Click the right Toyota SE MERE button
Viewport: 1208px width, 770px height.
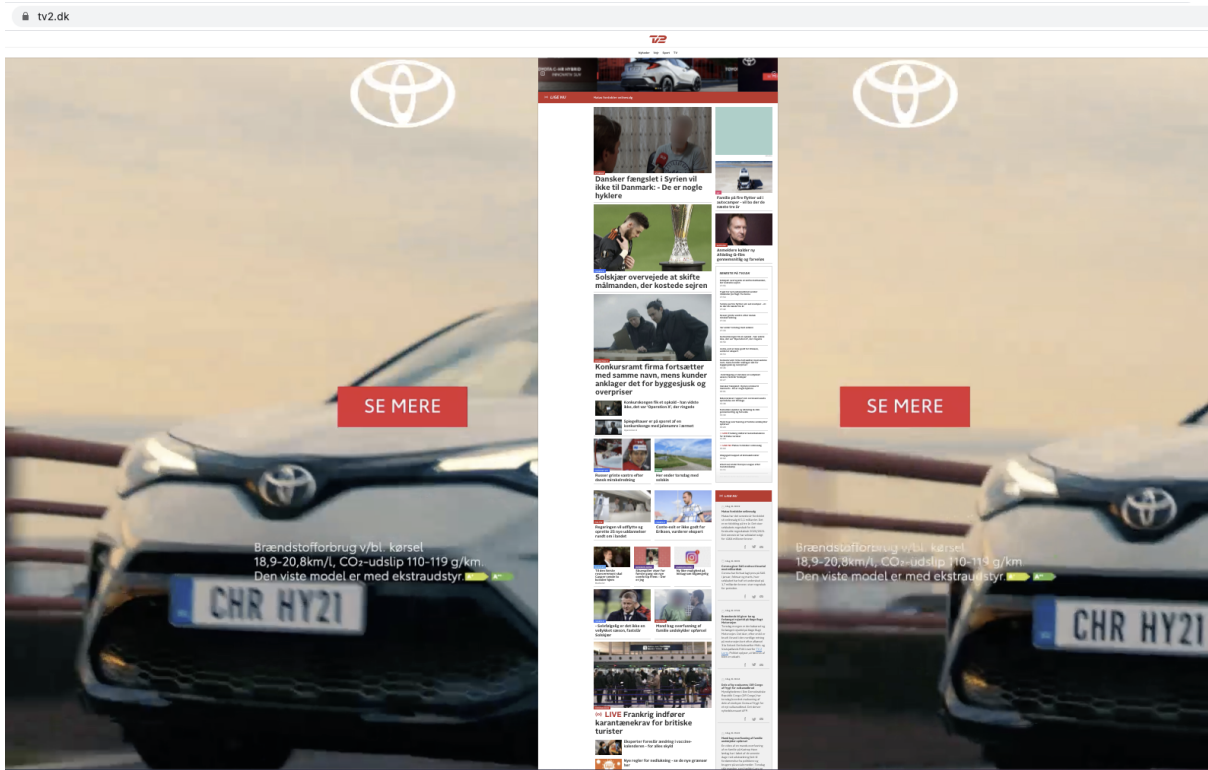(x=905, y=406)
